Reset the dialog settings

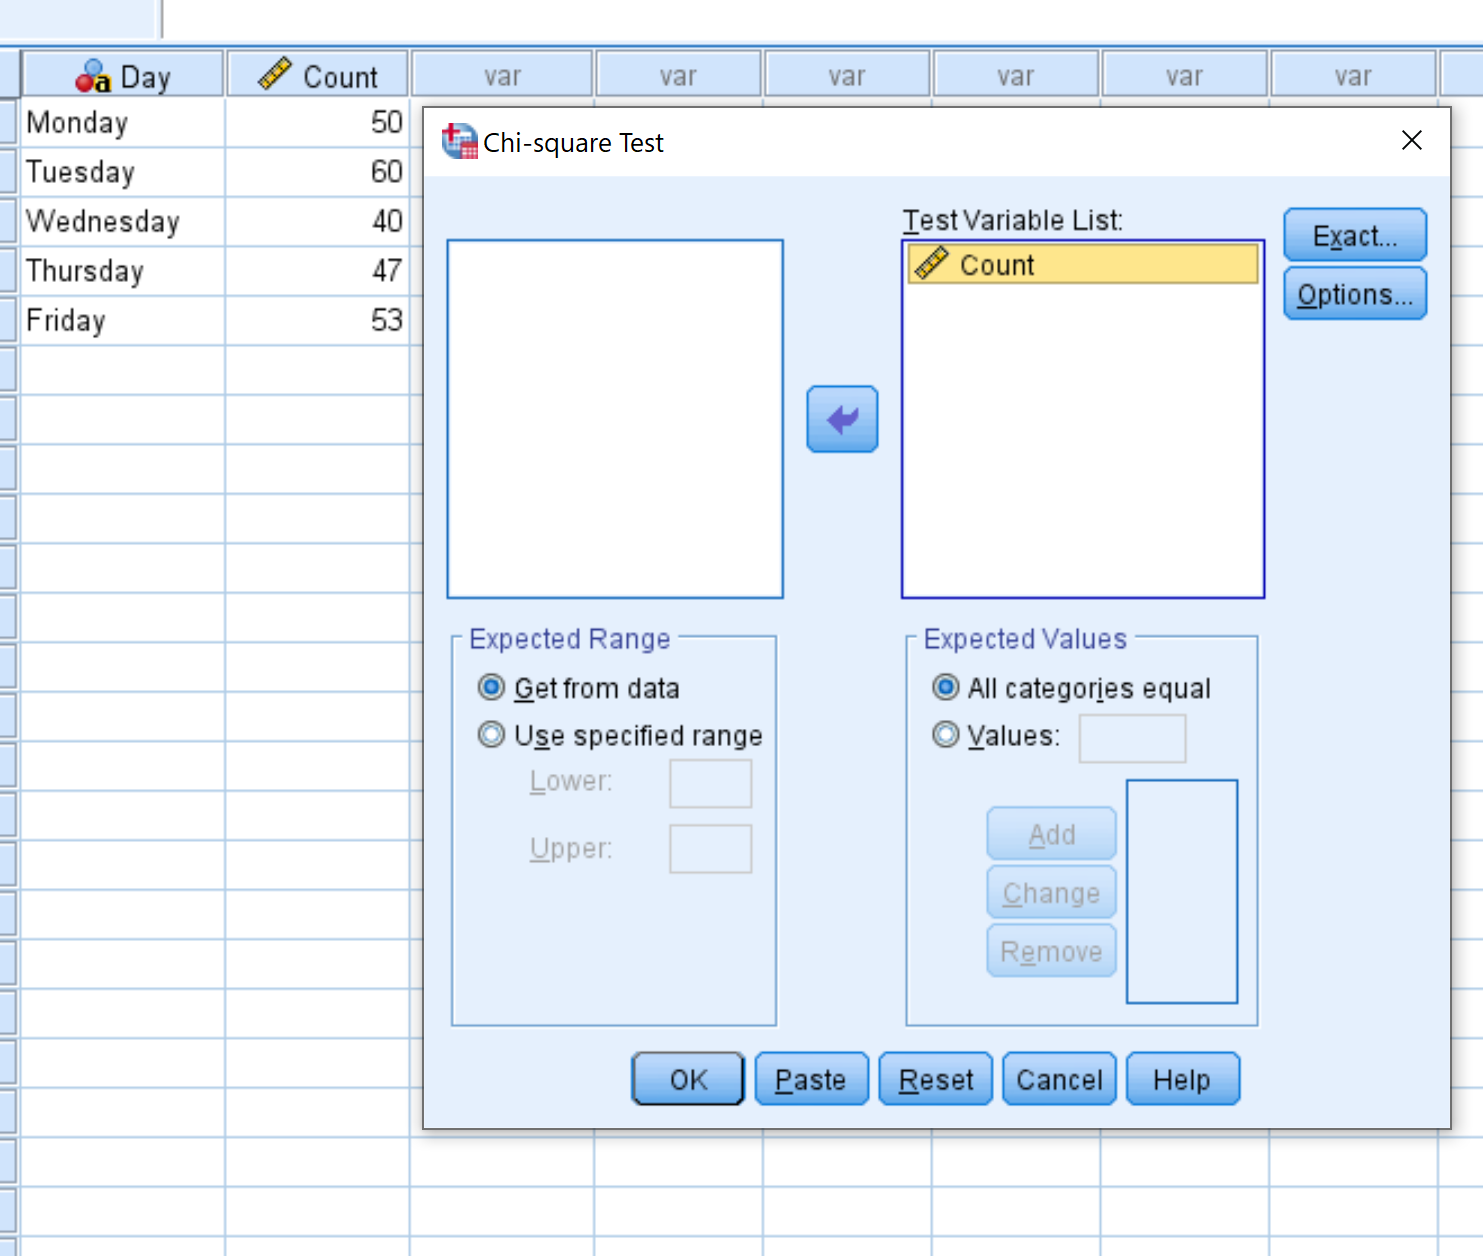pos(935,1079)
